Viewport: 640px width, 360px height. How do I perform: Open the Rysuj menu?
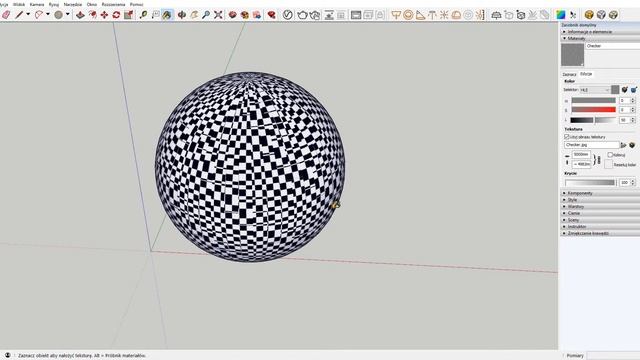click(54, 4)
